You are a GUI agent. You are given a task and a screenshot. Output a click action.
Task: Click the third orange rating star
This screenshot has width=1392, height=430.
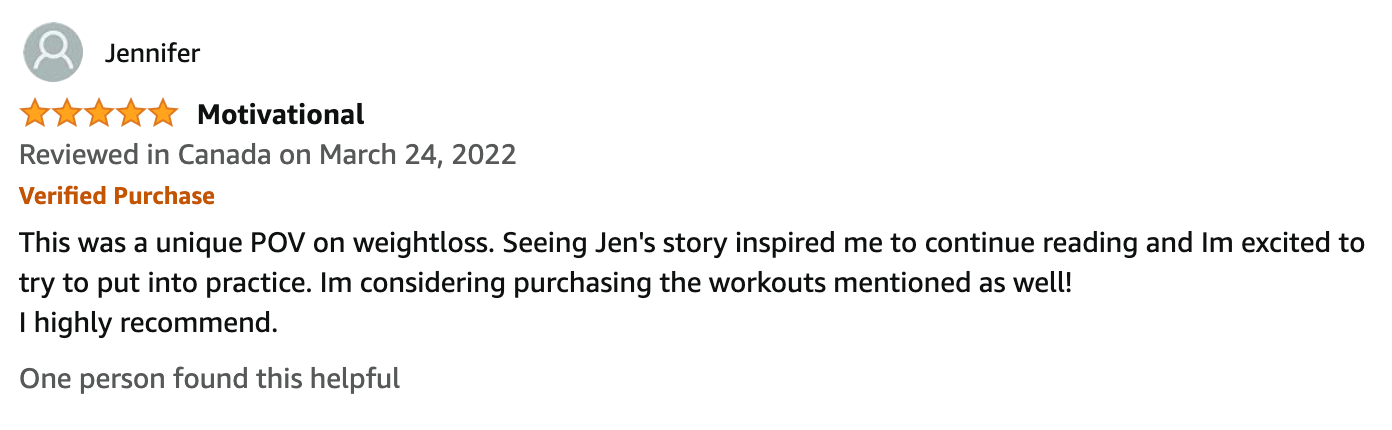(x=98, y=114)
